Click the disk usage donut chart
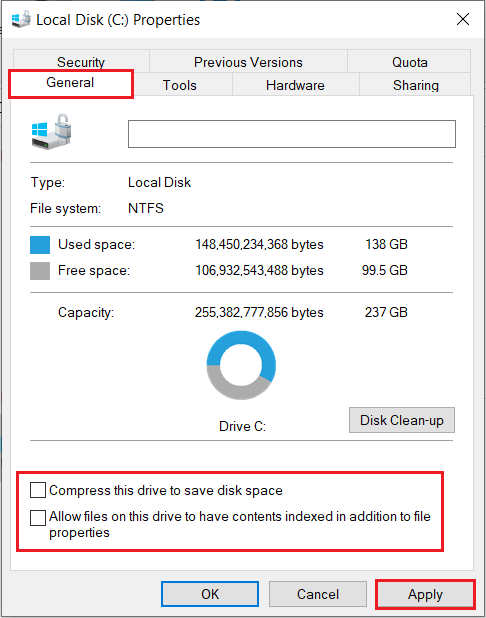This screenshot has height=618, width=486. click(241, 365)
